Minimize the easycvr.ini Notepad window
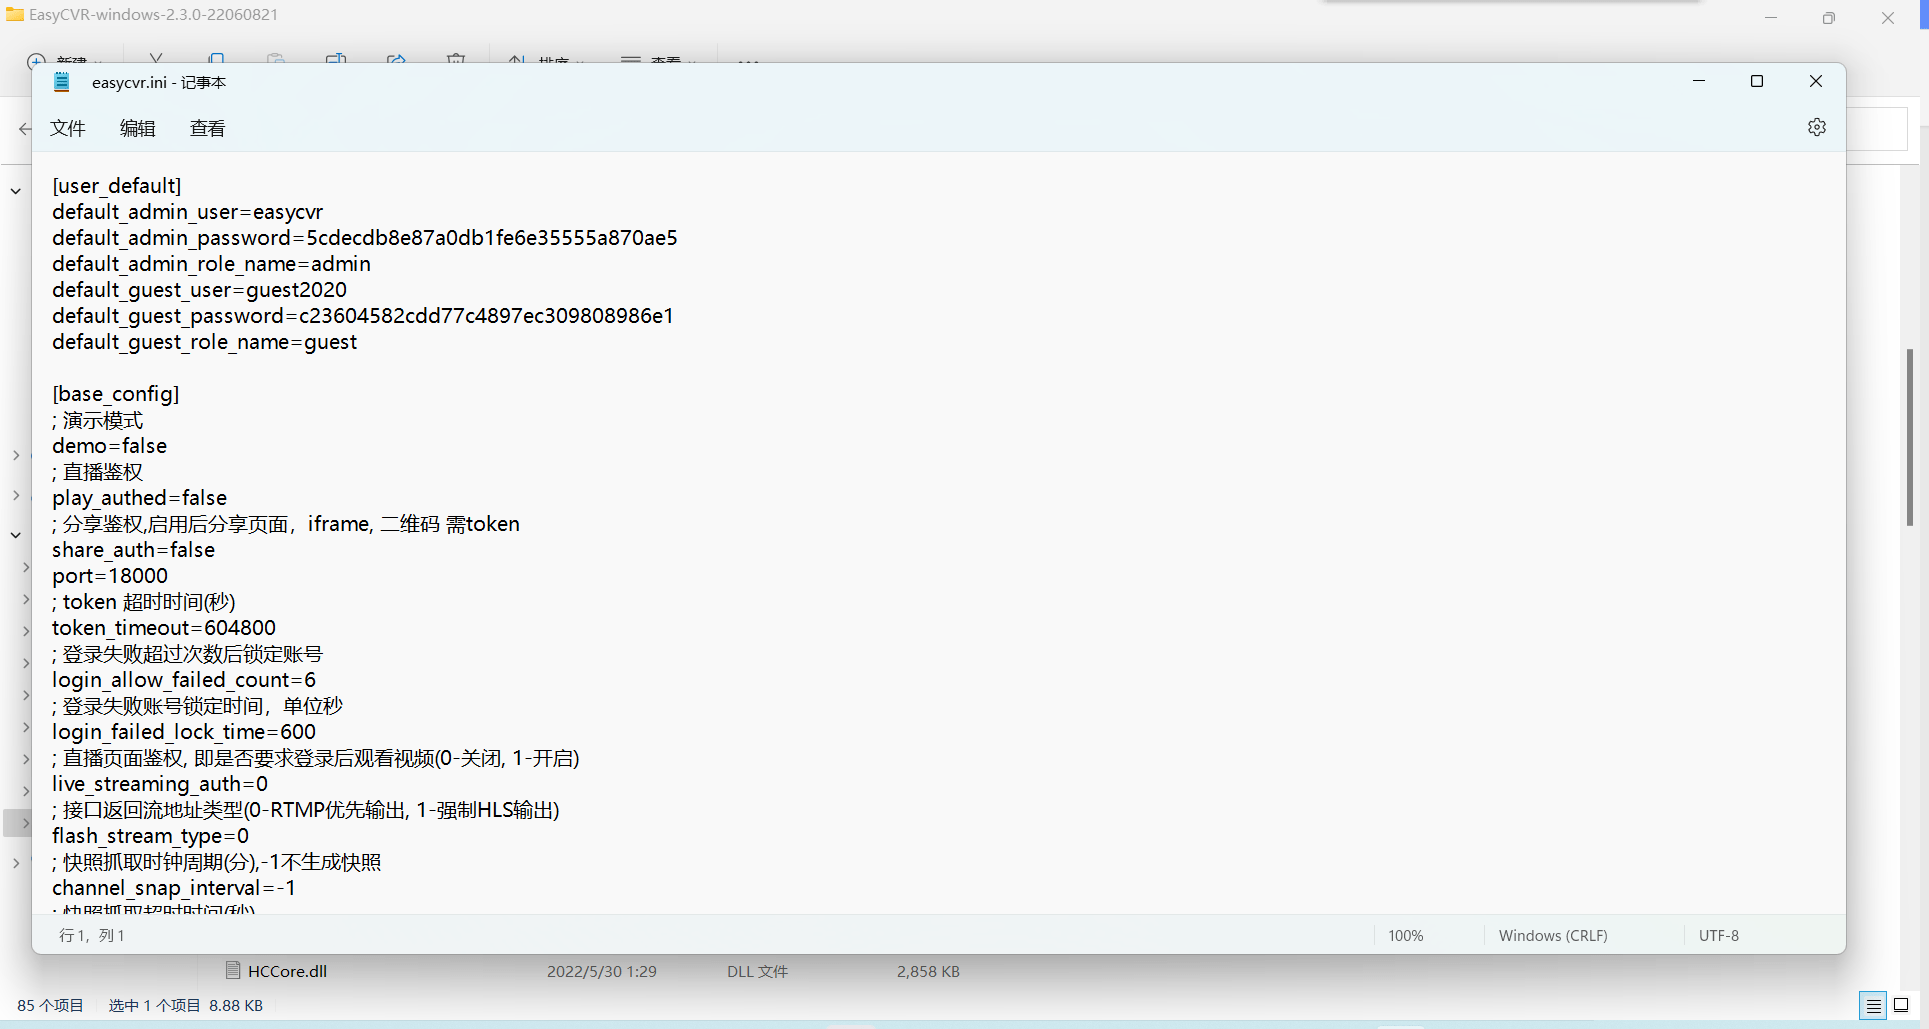Viewport: 1929px width, 1029px height. (1699, 81)
